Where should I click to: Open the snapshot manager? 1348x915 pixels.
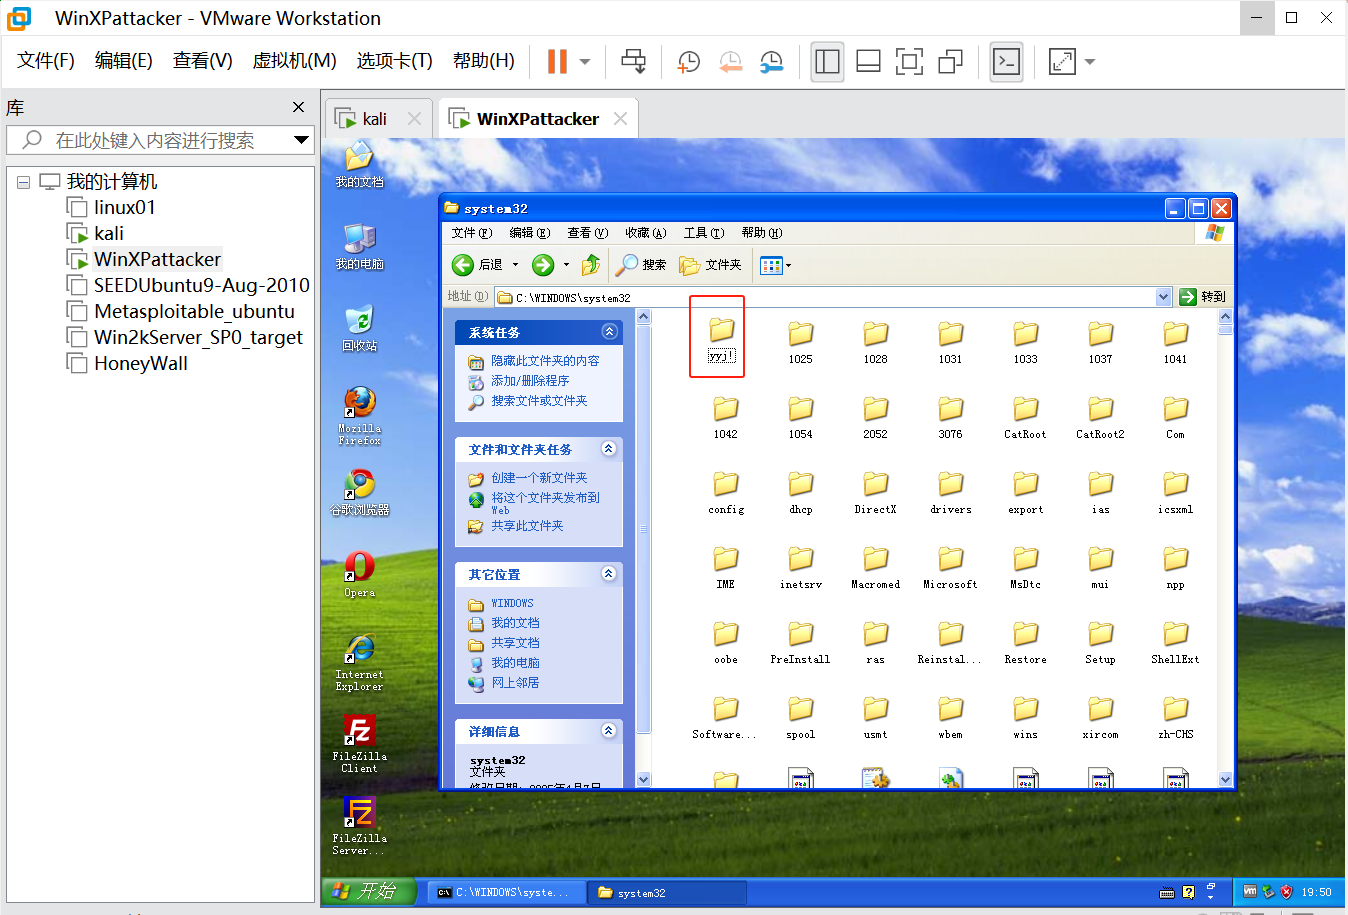click(x=771, y=61)
